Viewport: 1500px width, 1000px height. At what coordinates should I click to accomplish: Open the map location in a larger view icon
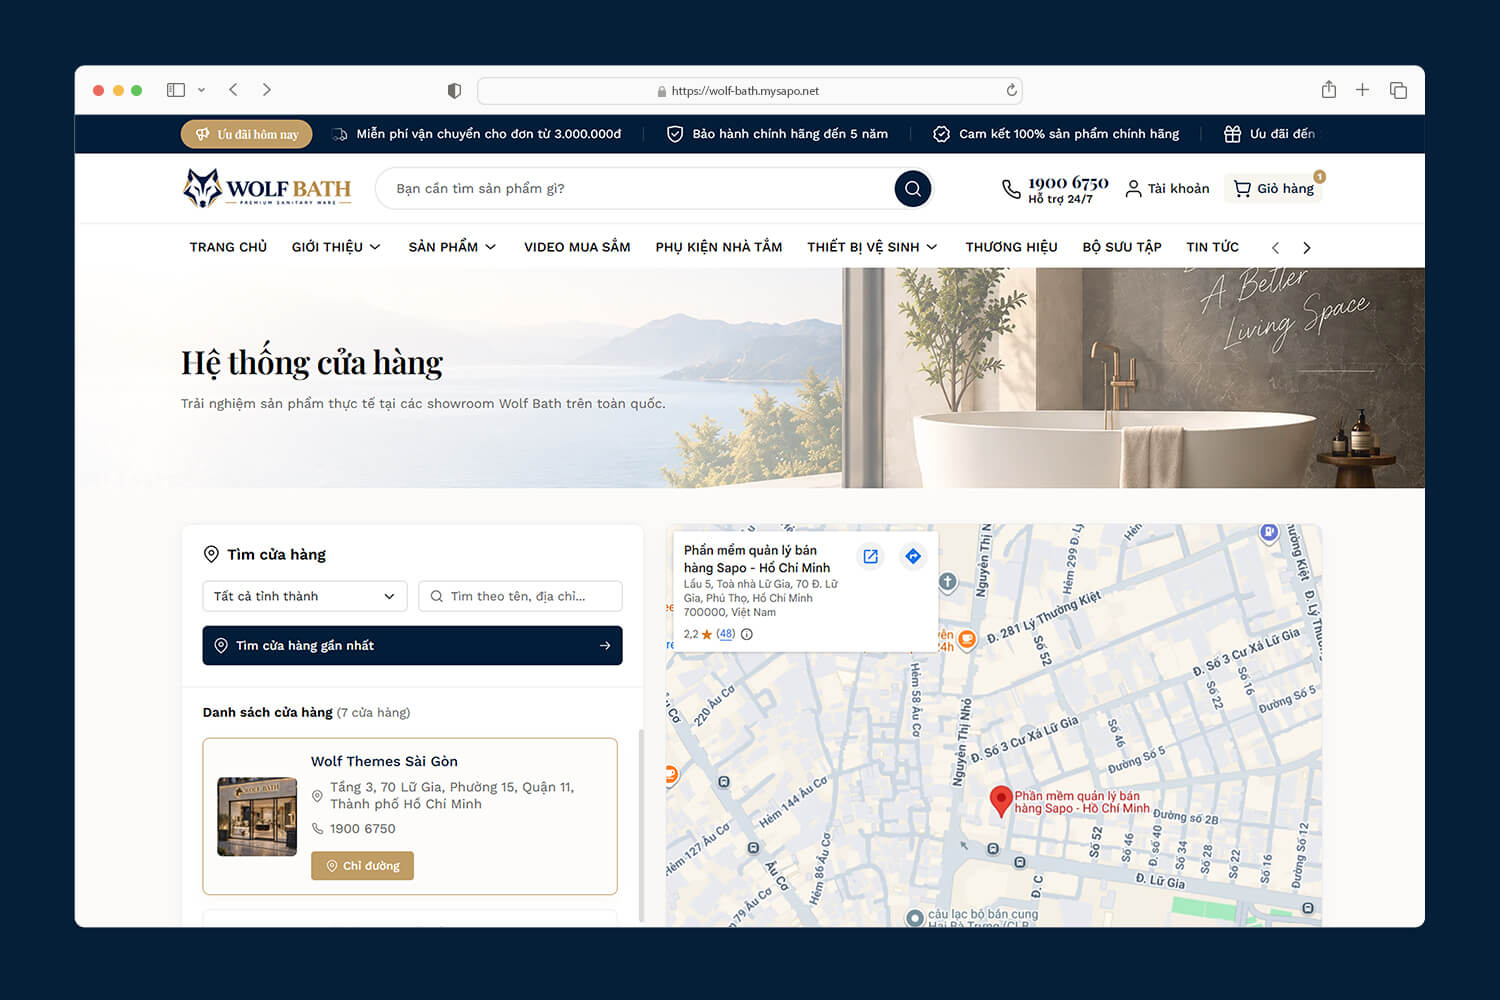pos(871,556)
